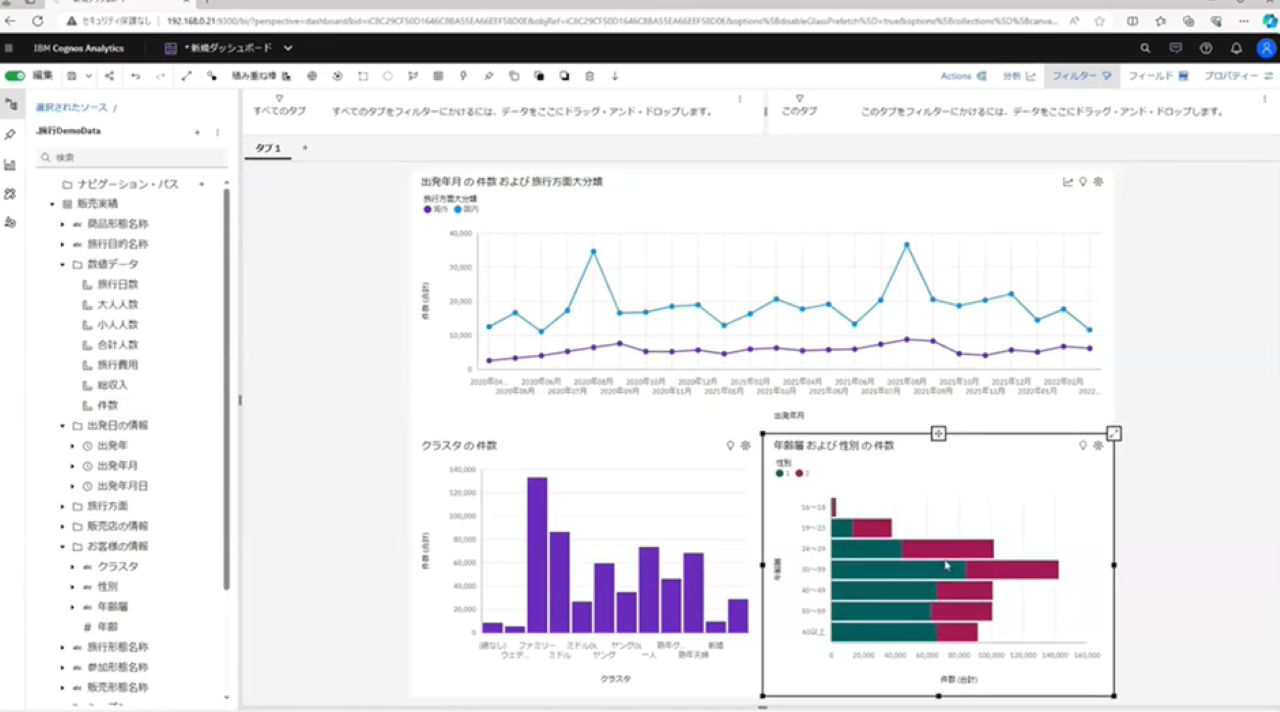Image resolution: width=1280 pixels, height=712 pixels.
Task: Open the プロパティー panel
Action: 1237,76
